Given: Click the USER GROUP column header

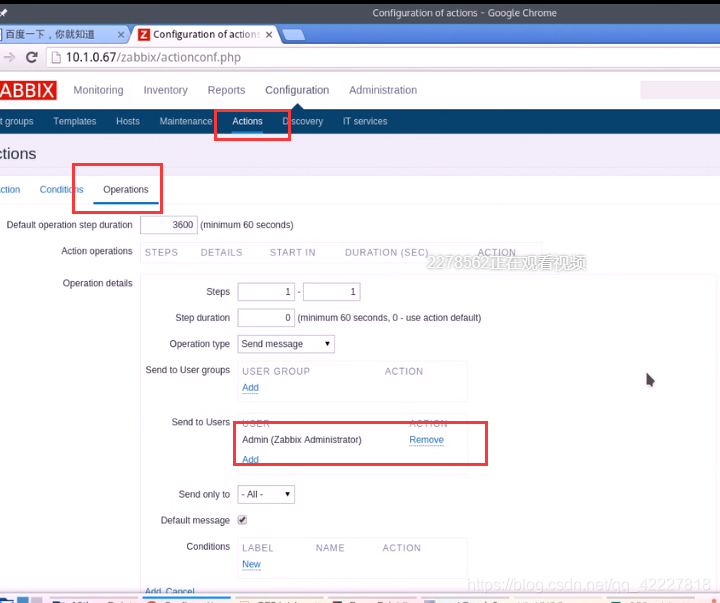Looking at the screenshot, I should pyautogui.click(x=276, y=372).
